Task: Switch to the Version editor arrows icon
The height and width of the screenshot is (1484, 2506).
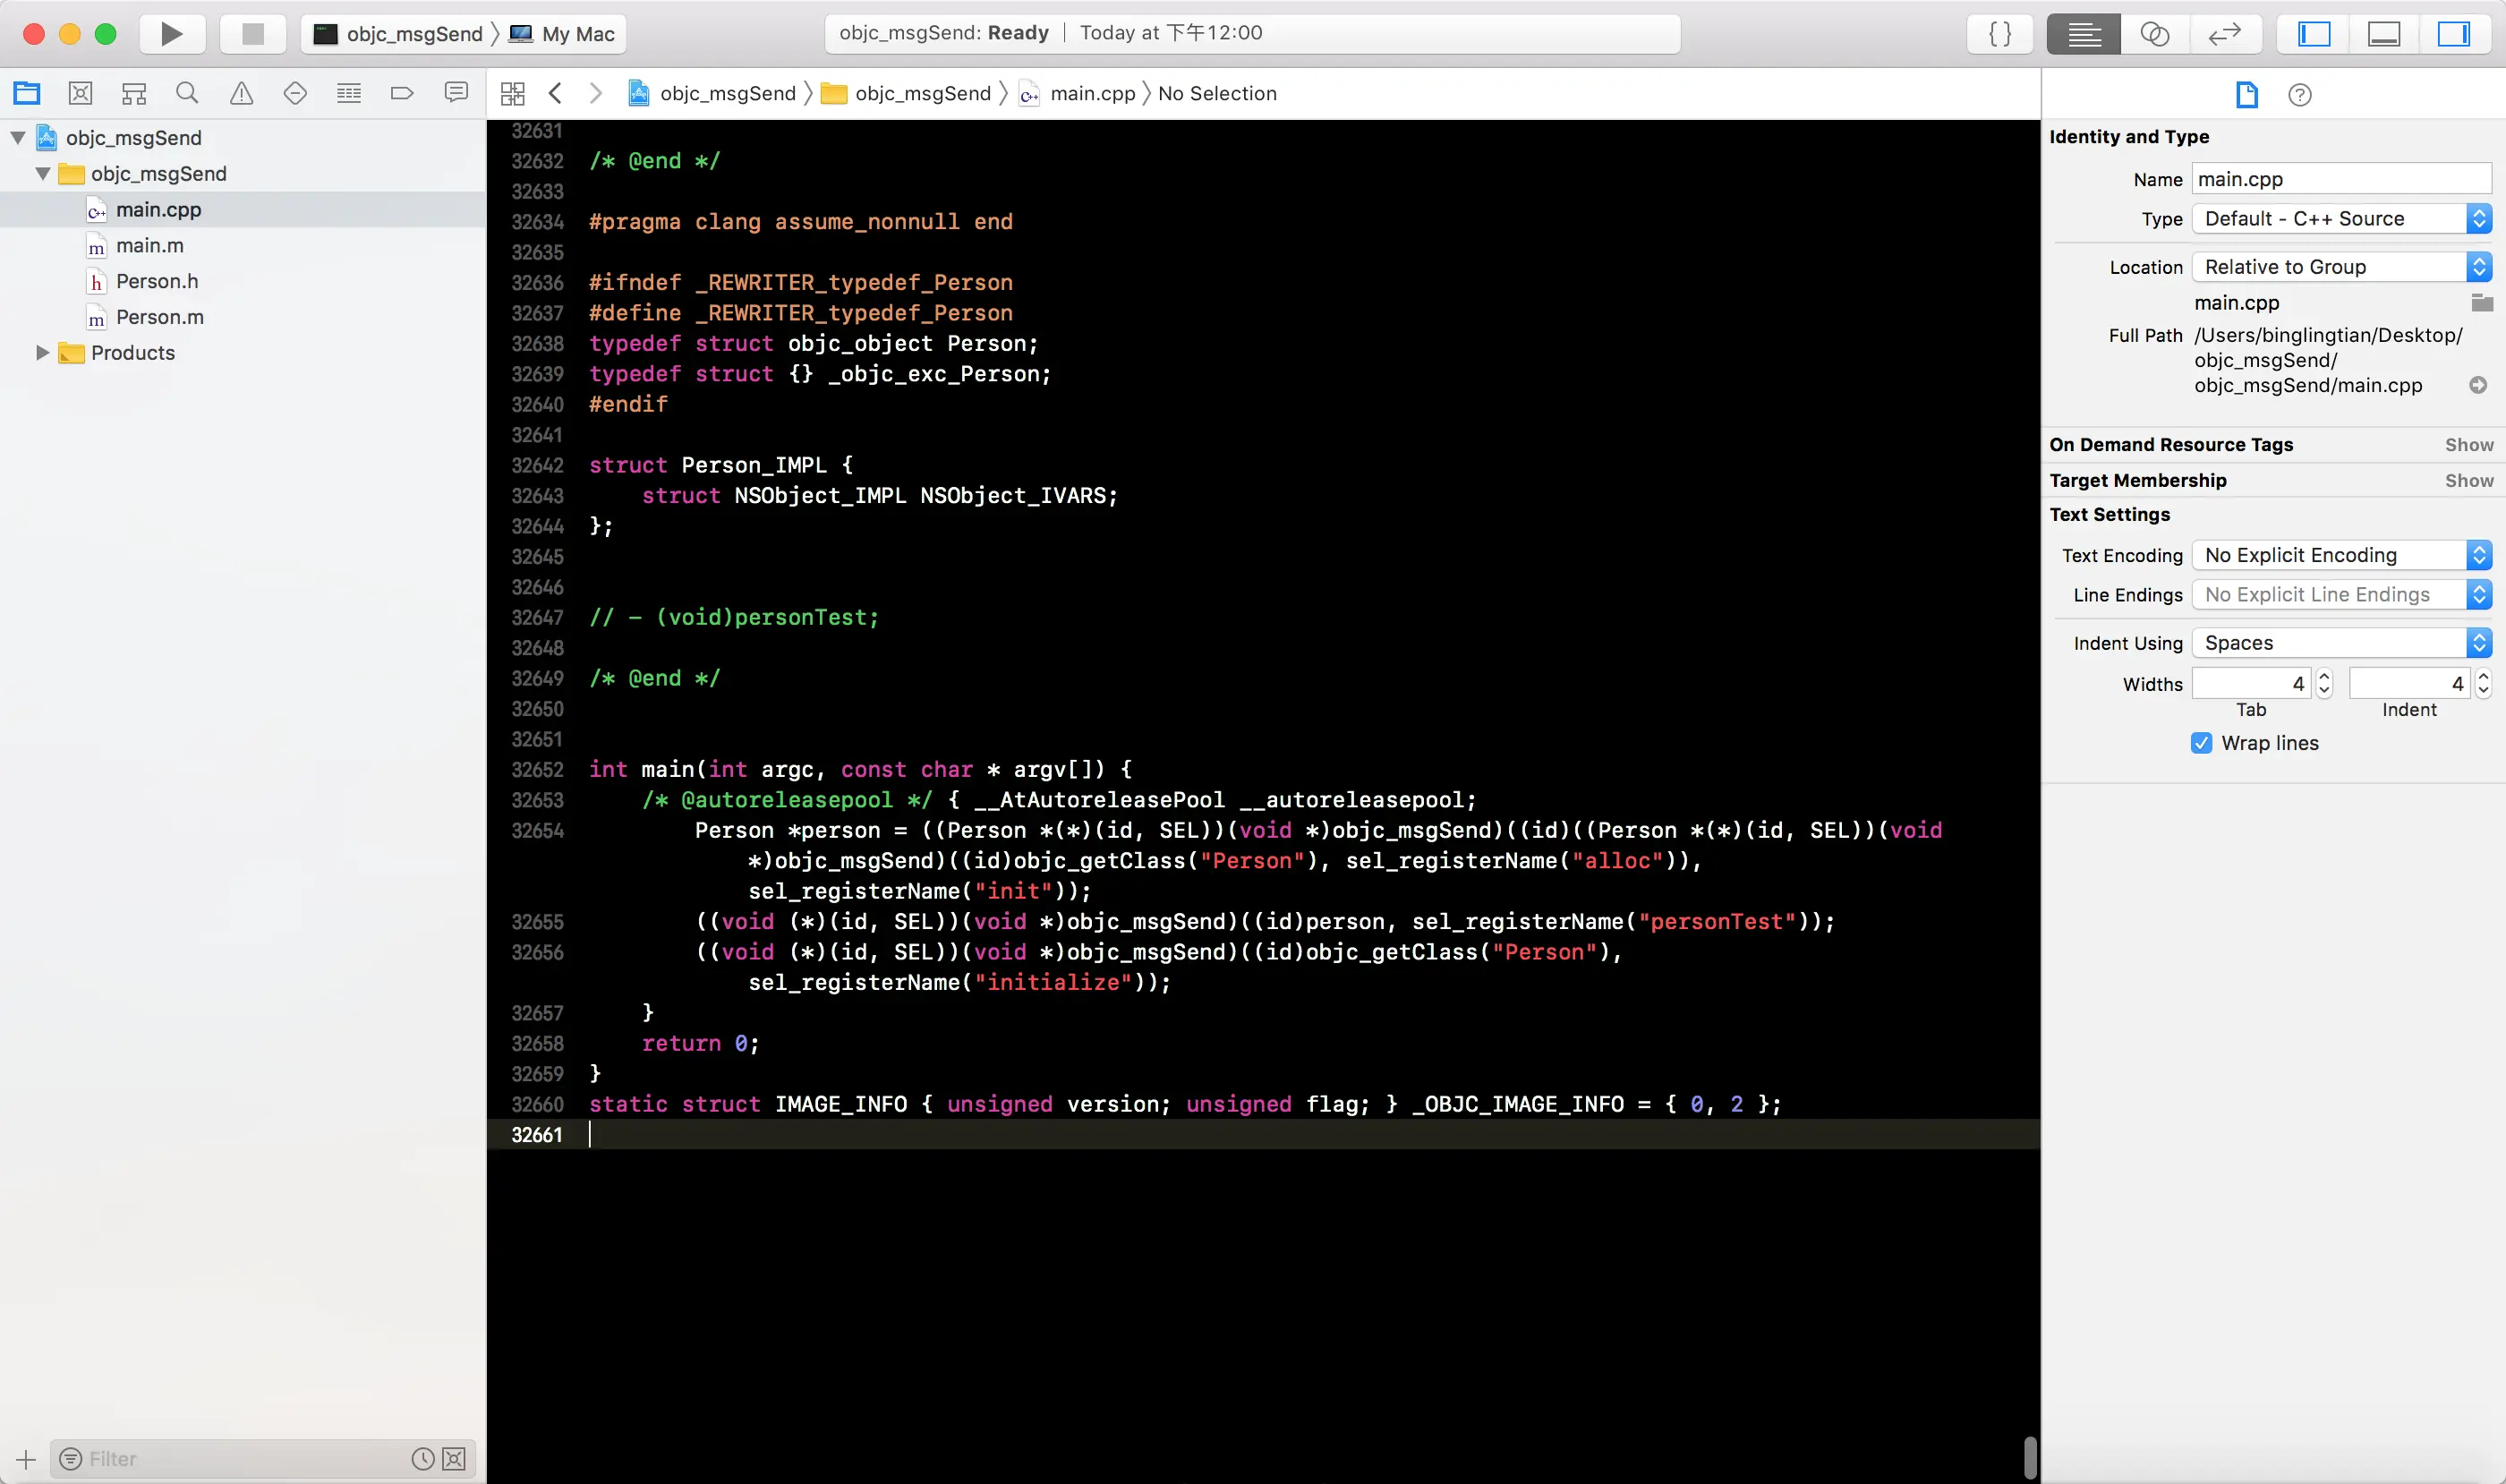Action: (x=2224, y=34)
